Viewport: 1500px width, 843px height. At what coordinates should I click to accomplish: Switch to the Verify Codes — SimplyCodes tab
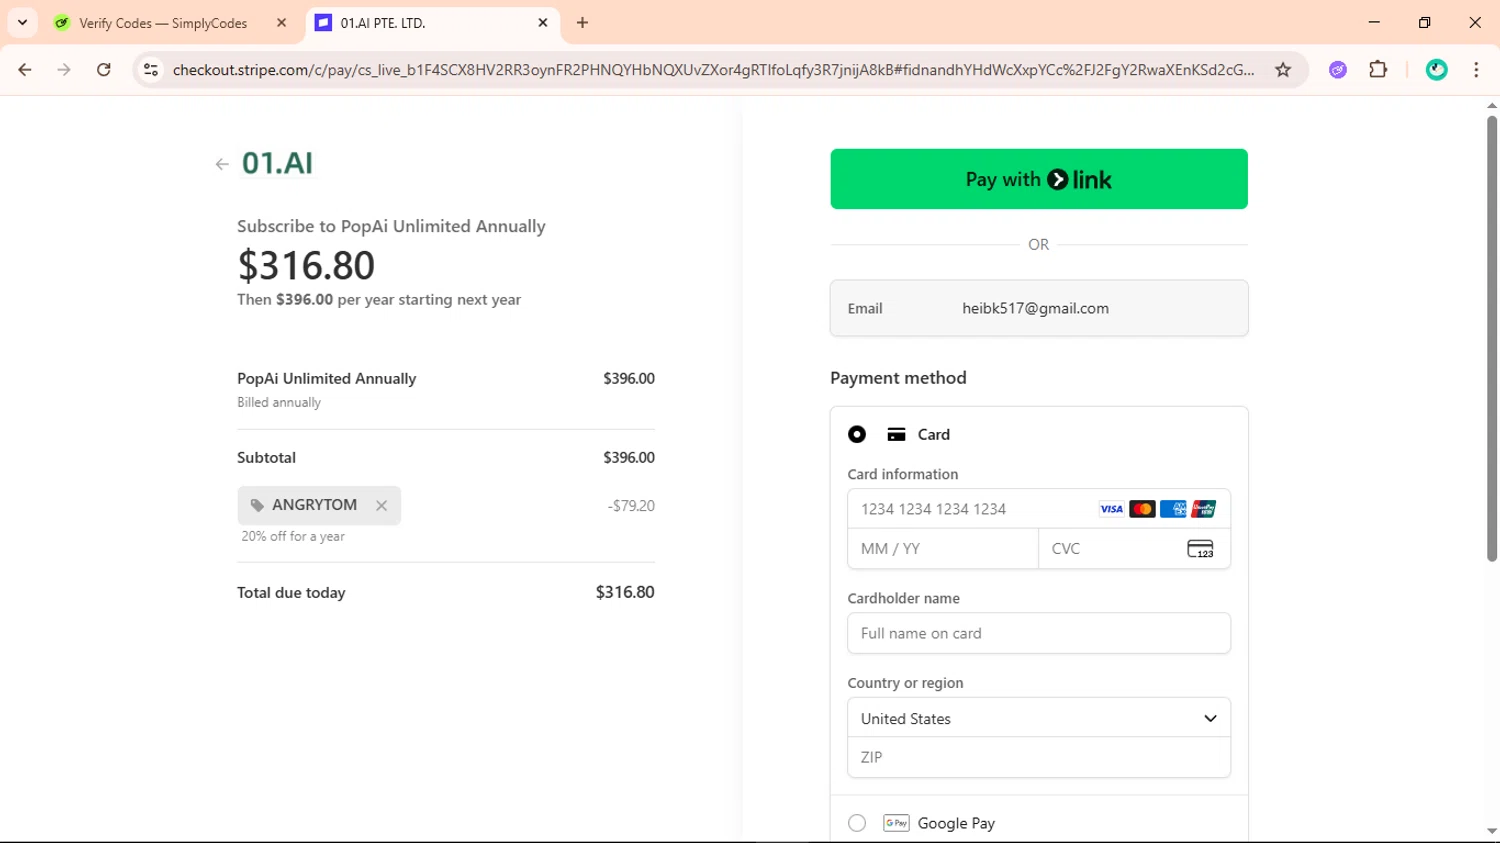point(162,23)
